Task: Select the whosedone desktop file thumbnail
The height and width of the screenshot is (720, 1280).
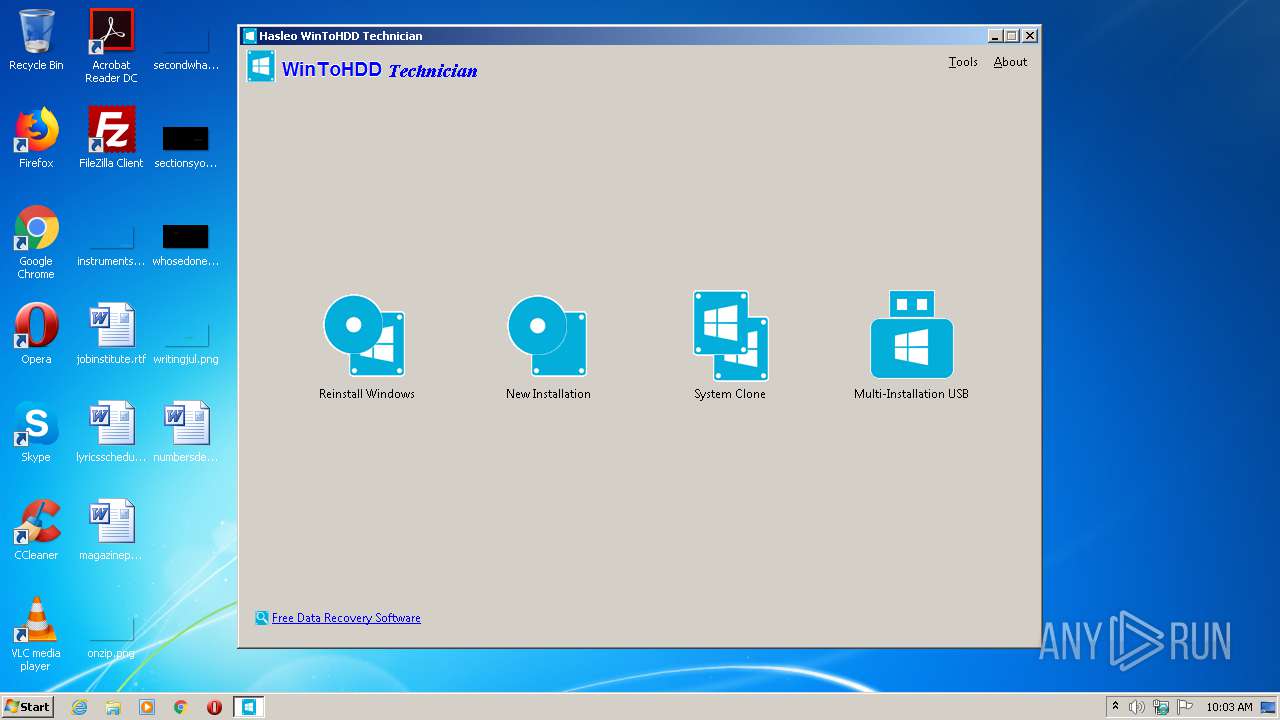Action: [186, 236]
